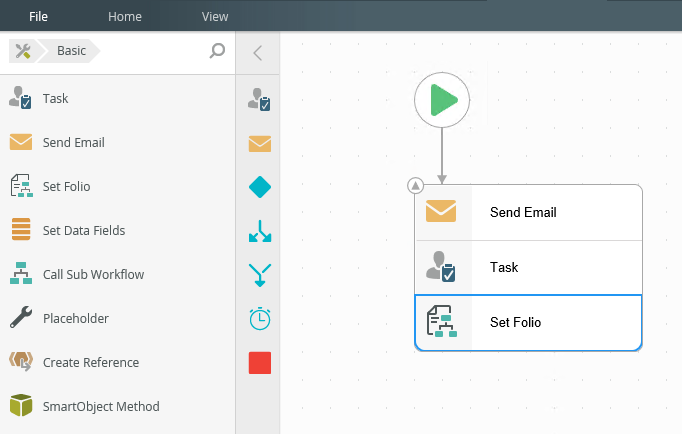Screen dimensions: 682x434
Task: Pick Task icon in favorites strip
Action: (260, 100)
